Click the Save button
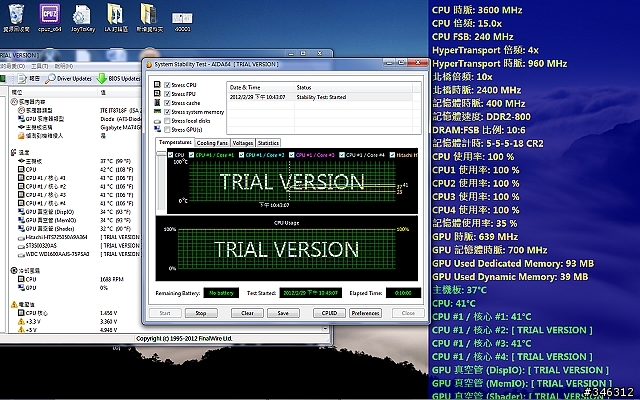 point(283,313)
